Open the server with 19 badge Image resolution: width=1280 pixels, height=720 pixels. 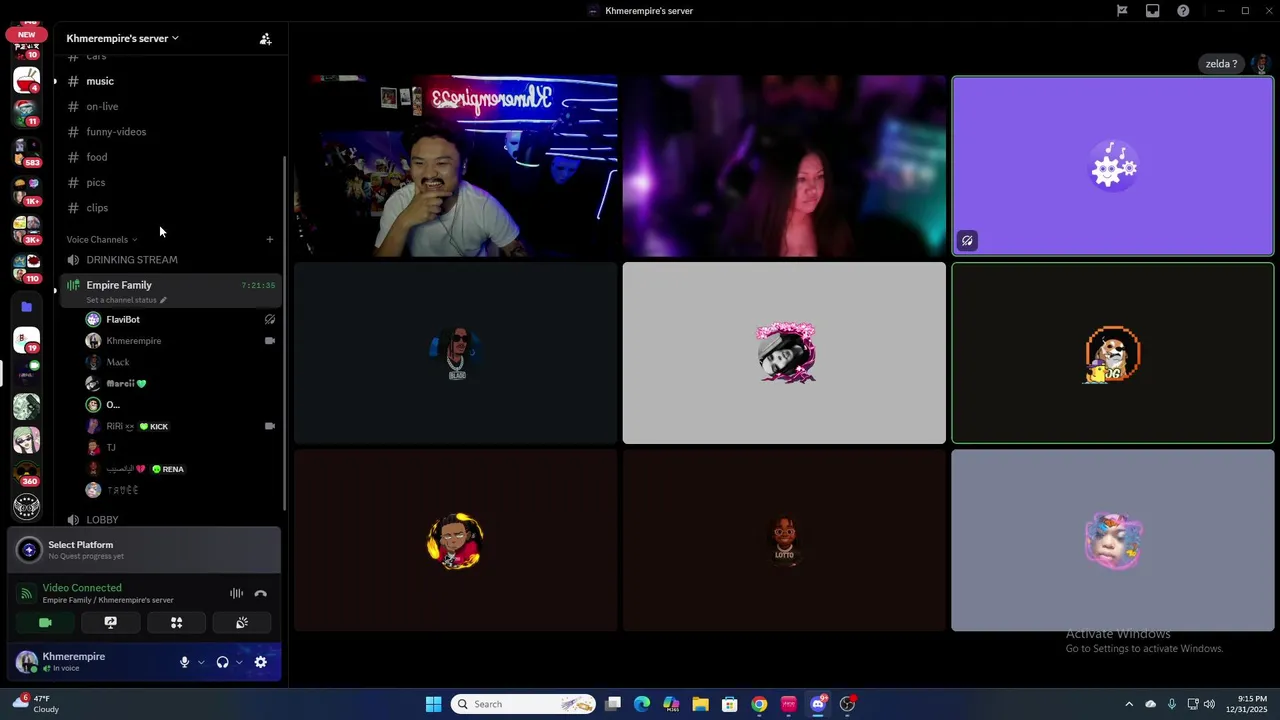(x=27, y=340)
